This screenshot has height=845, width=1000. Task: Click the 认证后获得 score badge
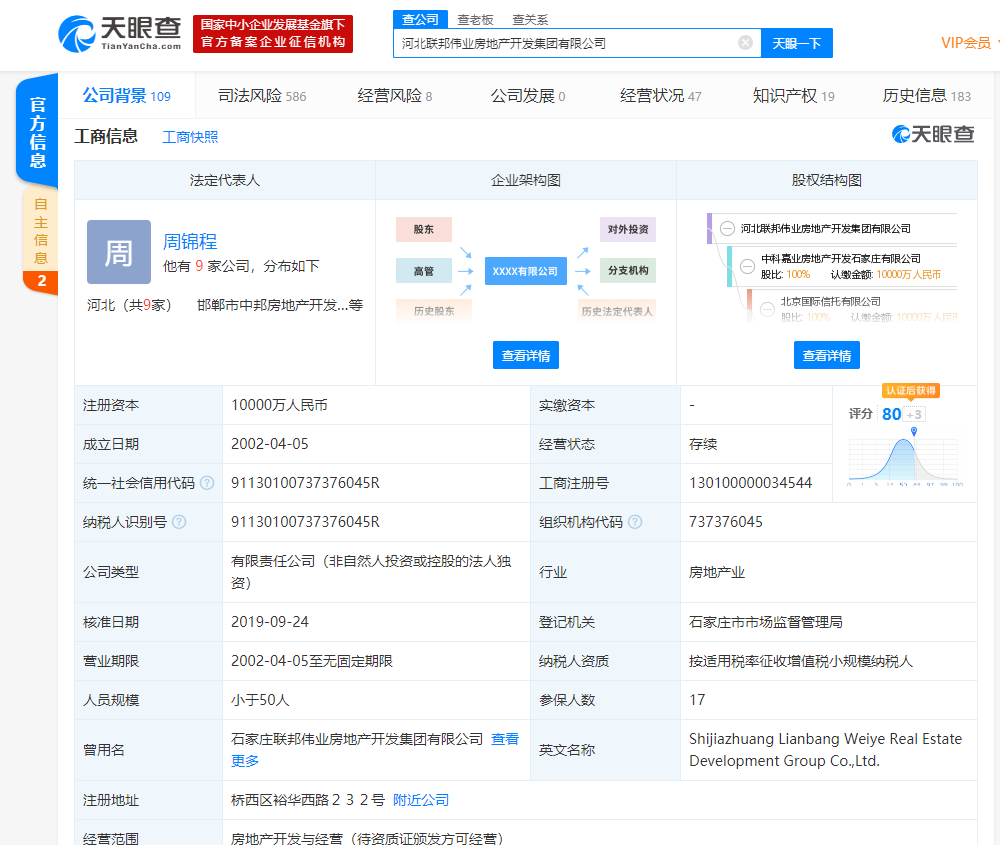coord(910,390)
